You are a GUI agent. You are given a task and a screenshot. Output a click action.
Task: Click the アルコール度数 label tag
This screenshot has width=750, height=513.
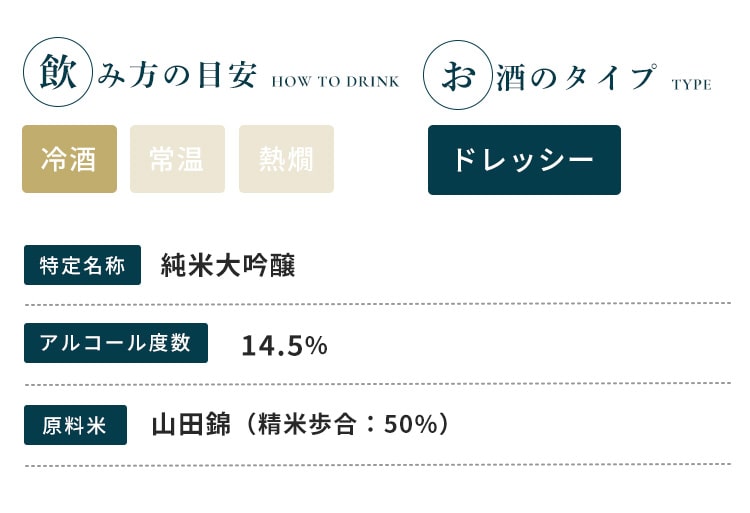tap(116, 343)
